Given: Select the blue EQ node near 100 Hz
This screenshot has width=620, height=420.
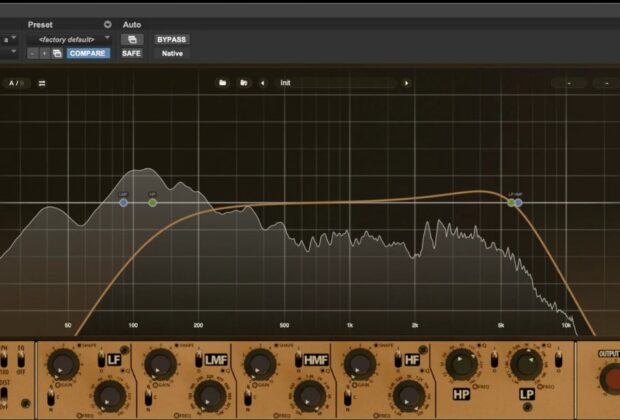Looking at the screenshot, I should tap(123, 203).
